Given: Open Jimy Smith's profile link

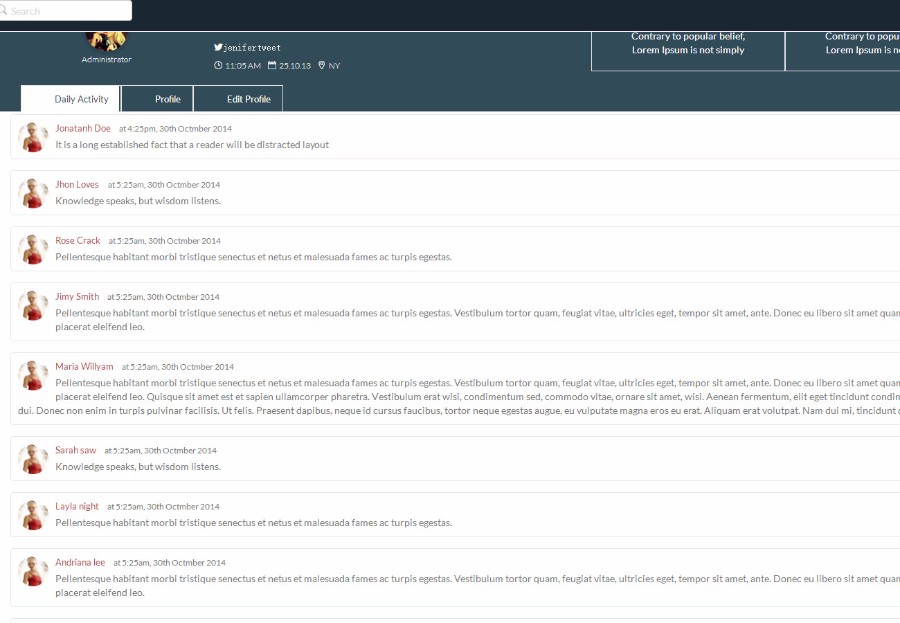Looking at the screenshot, I should [77, 296].
